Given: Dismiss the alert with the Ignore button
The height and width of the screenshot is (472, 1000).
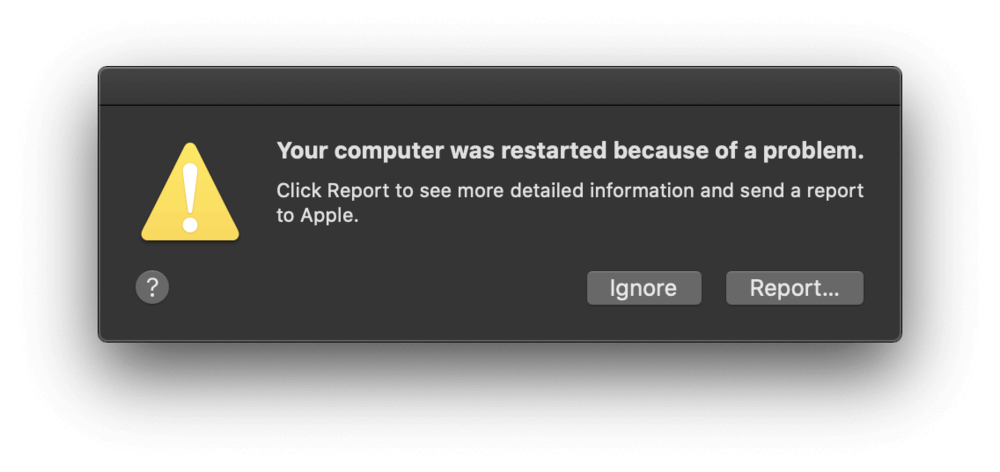Looking at the screenshot, I should pos(644,288).
